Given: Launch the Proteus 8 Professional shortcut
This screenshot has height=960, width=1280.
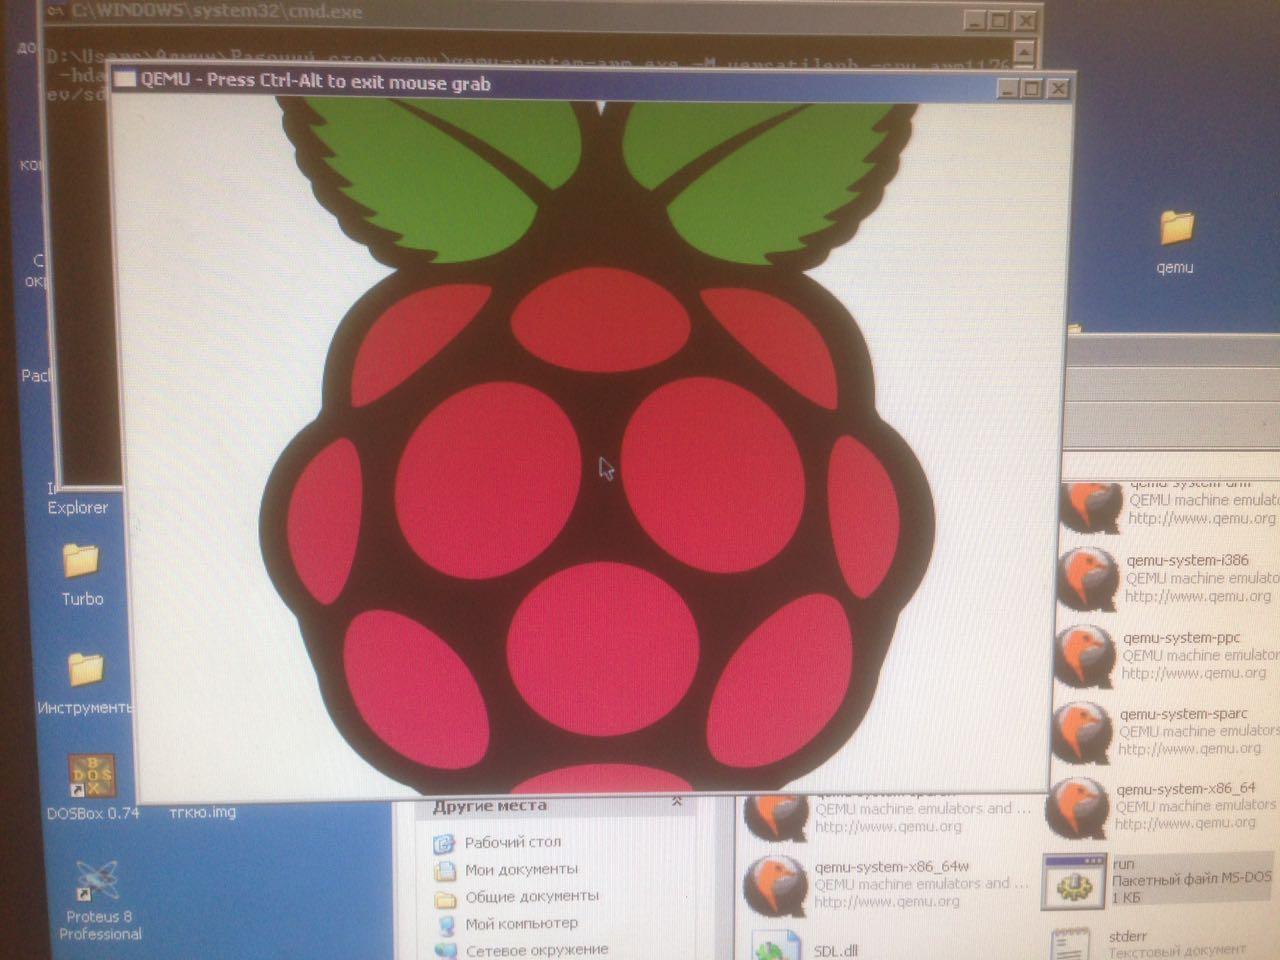Looking at the screenshot, I should [98, 880].
